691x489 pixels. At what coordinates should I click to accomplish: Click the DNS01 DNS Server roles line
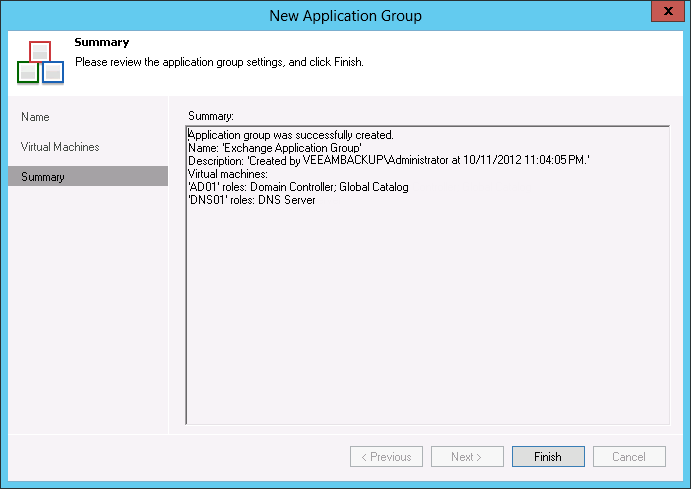coord(252,200)
